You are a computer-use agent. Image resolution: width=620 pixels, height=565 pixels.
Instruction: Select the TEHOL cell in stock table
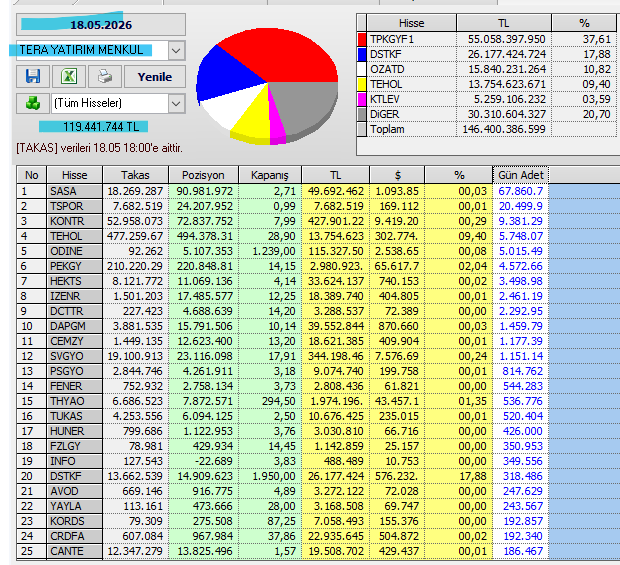[74, 236]
